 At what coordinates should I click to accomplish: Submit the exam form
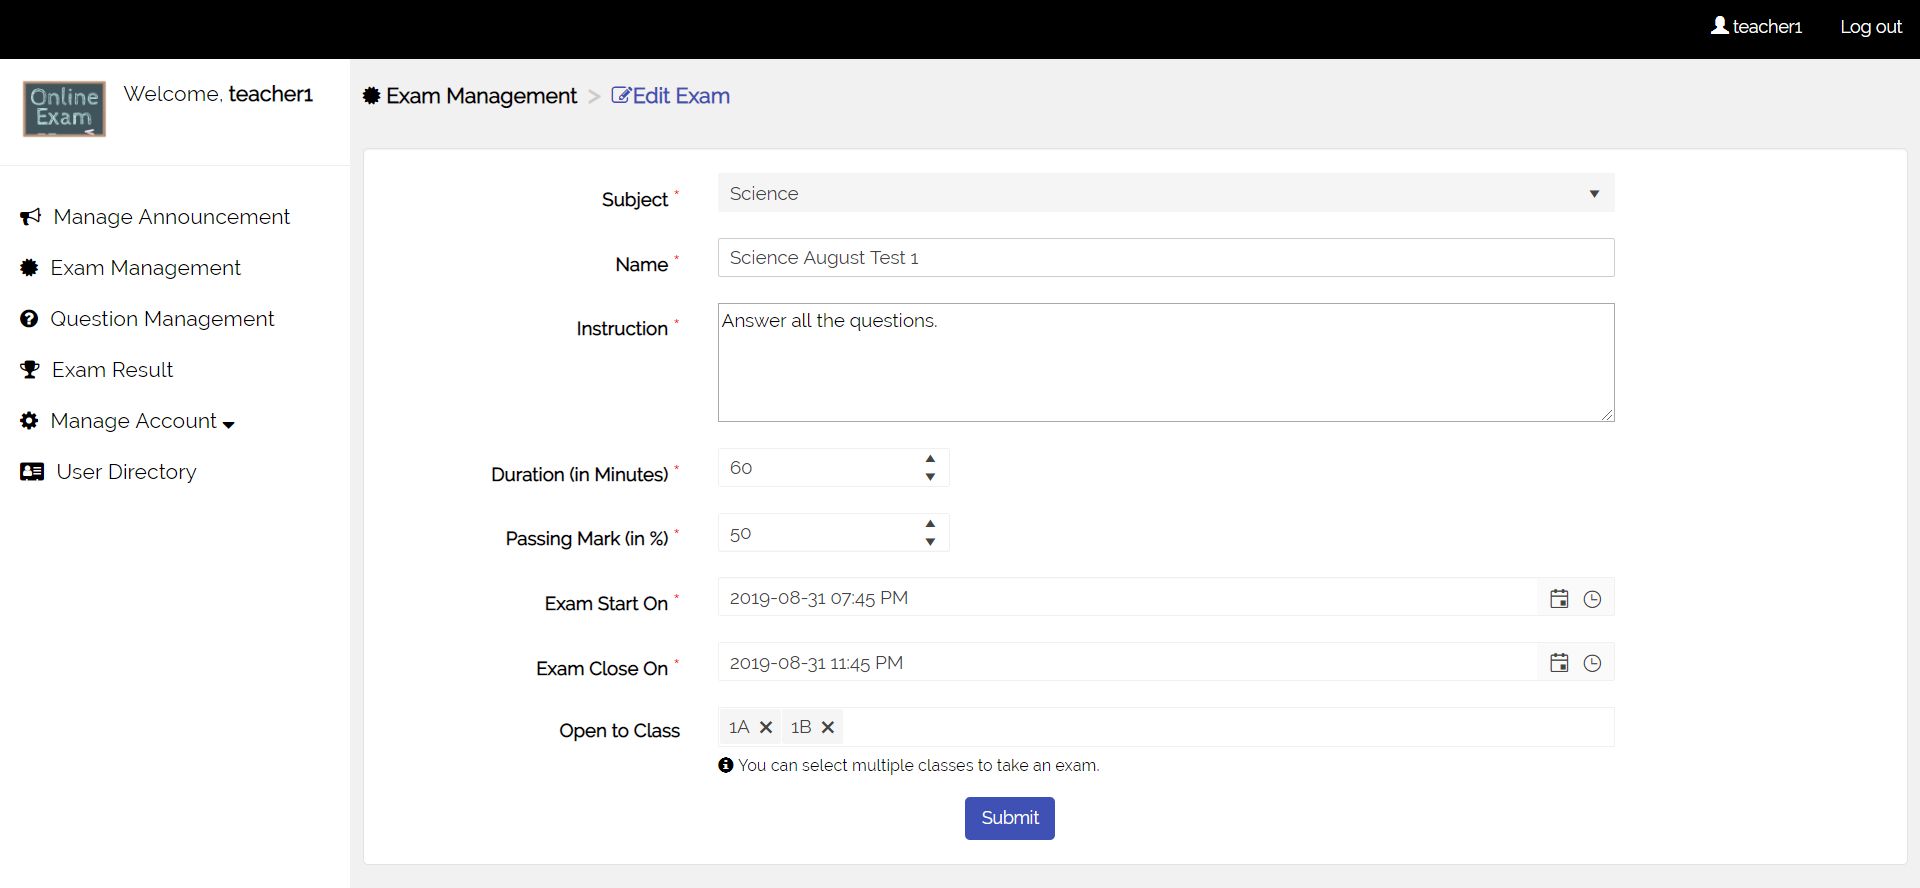tap(1009, 818)
